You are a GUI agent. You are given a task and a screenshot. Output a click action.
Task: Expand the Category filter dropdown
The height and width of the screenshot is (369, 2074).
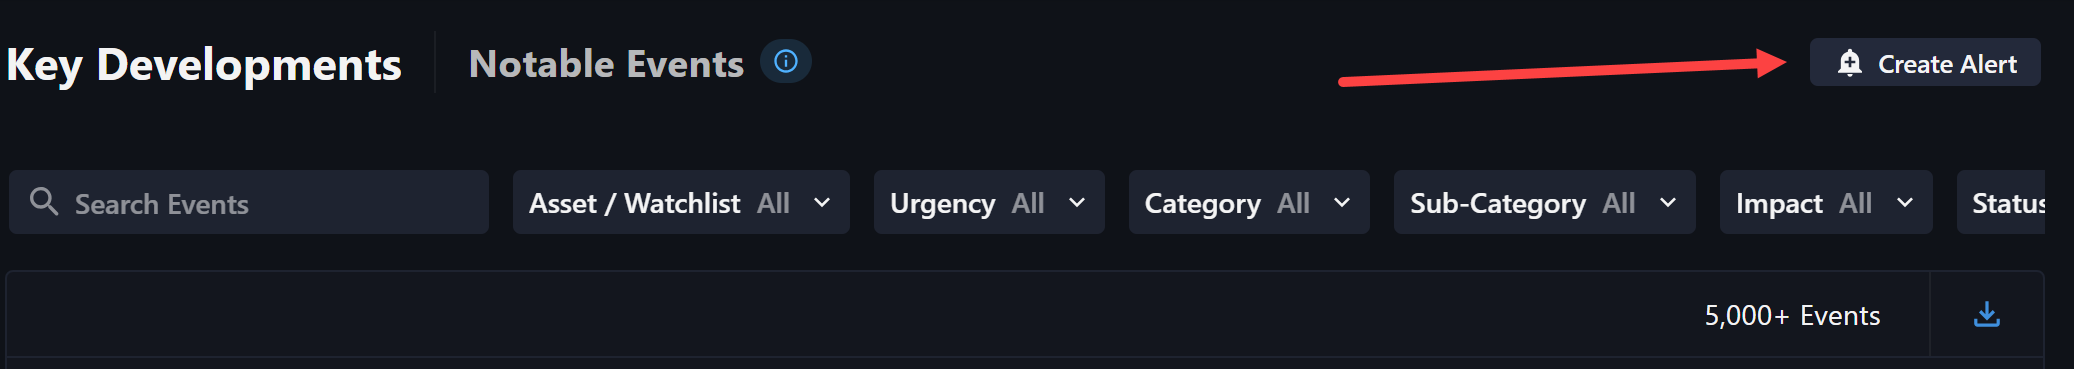tap(1249, 202)
